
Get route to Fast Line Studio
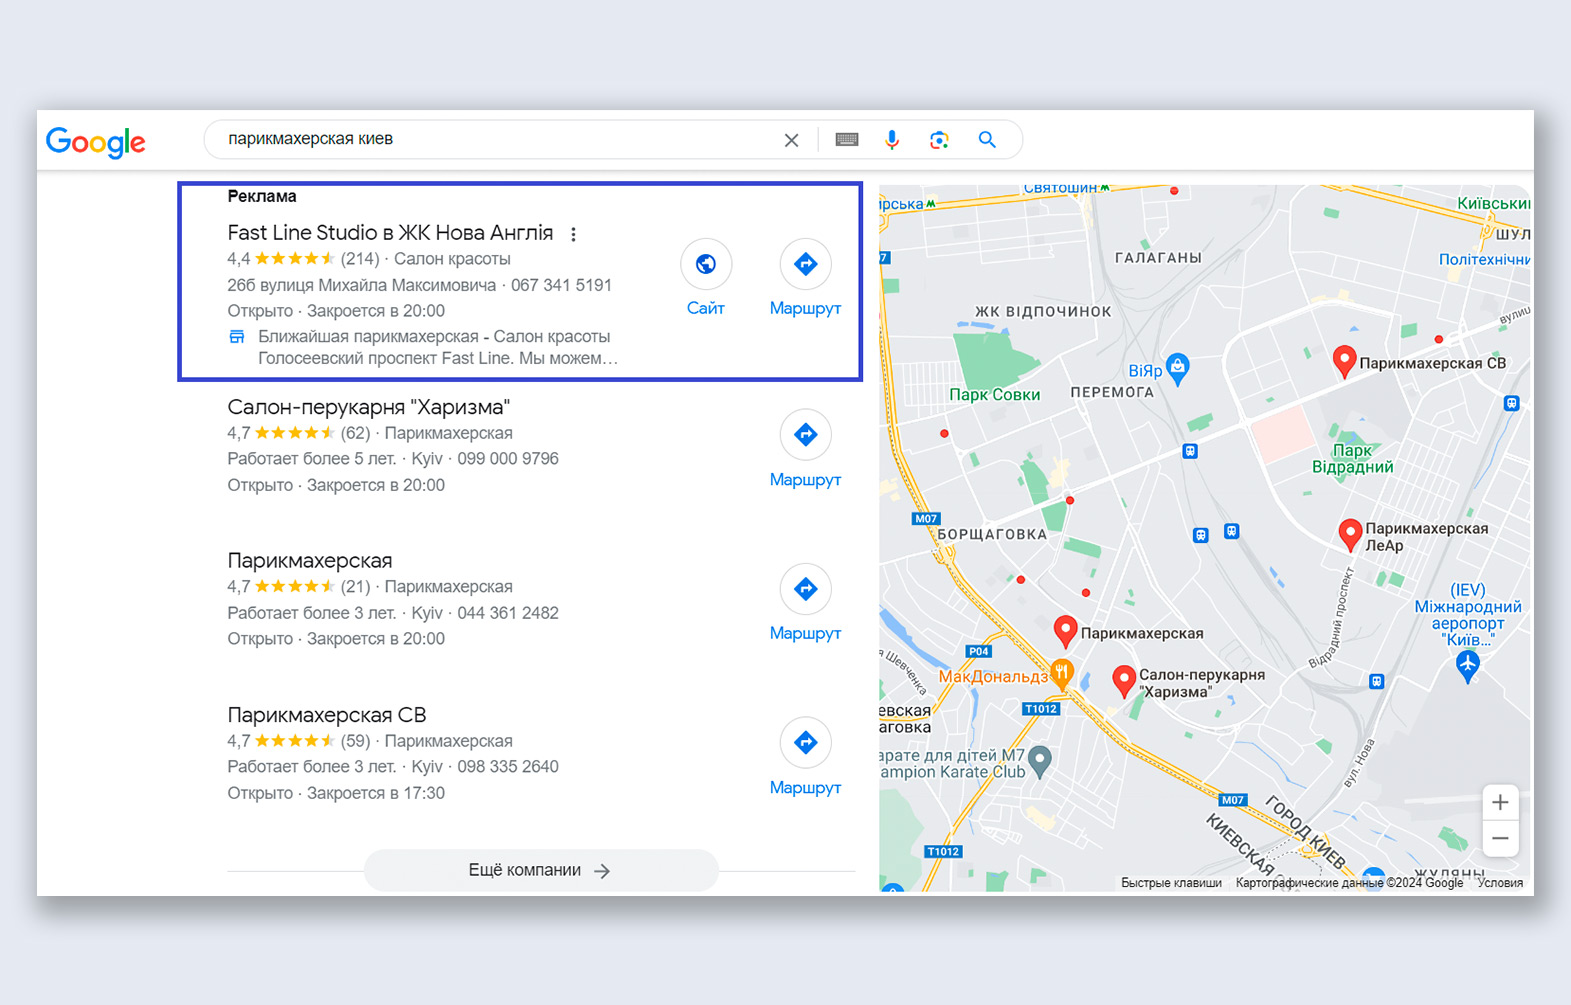tap(805, 264)
